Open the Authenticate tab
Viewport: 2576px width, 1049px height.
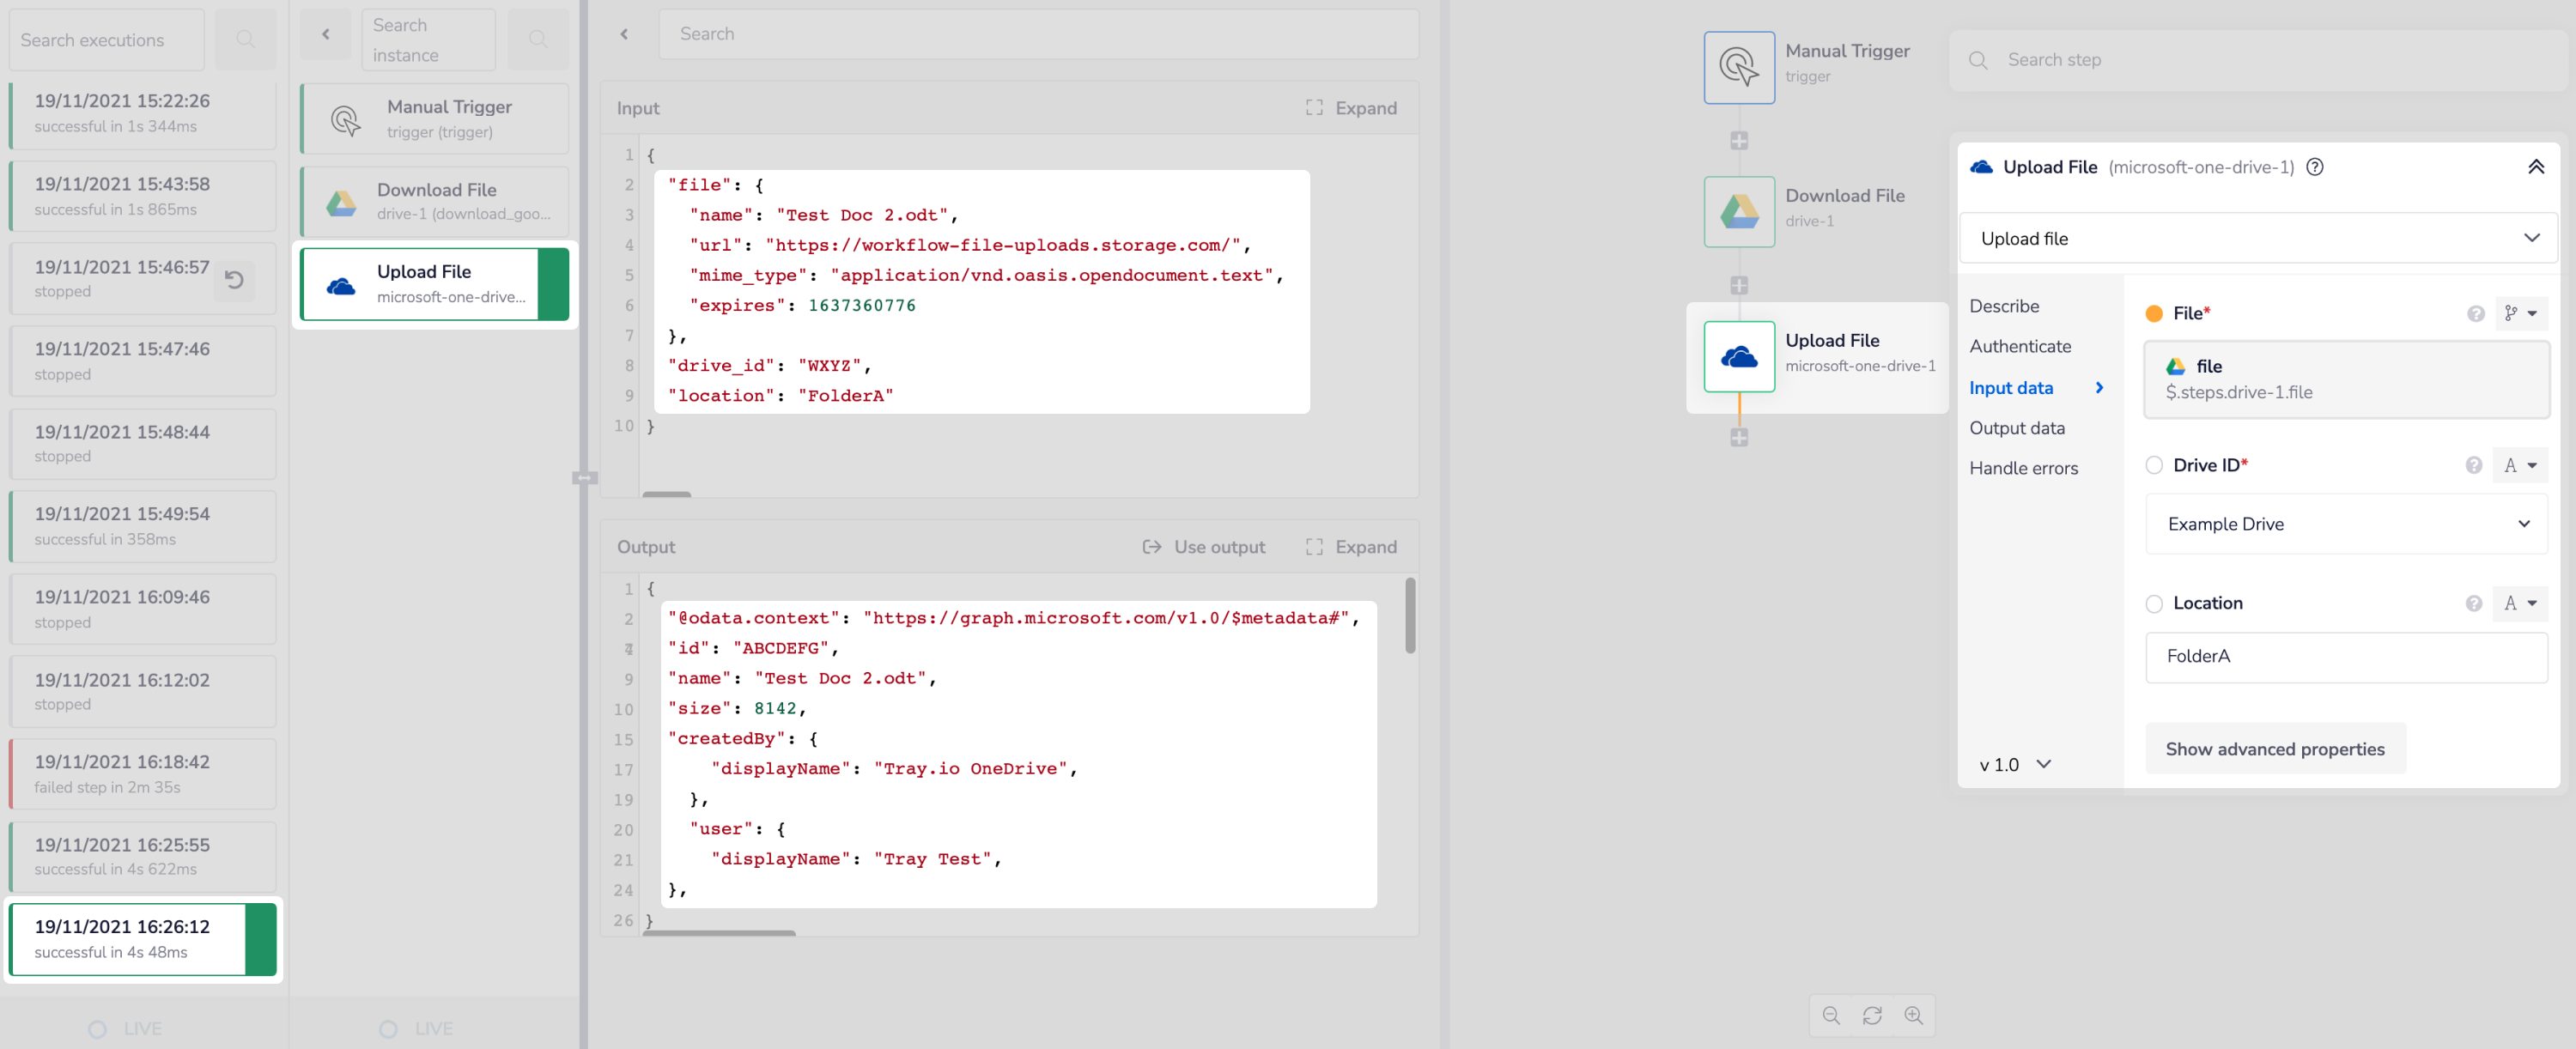click(x=2019, y=346)
